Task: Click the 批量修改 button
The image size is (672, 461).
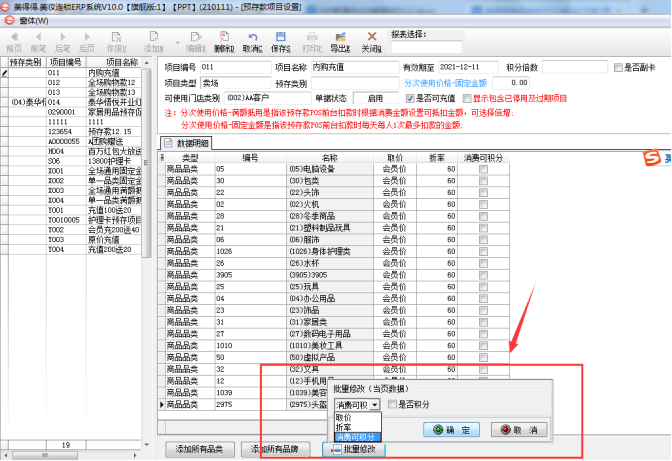Action: 354,449
